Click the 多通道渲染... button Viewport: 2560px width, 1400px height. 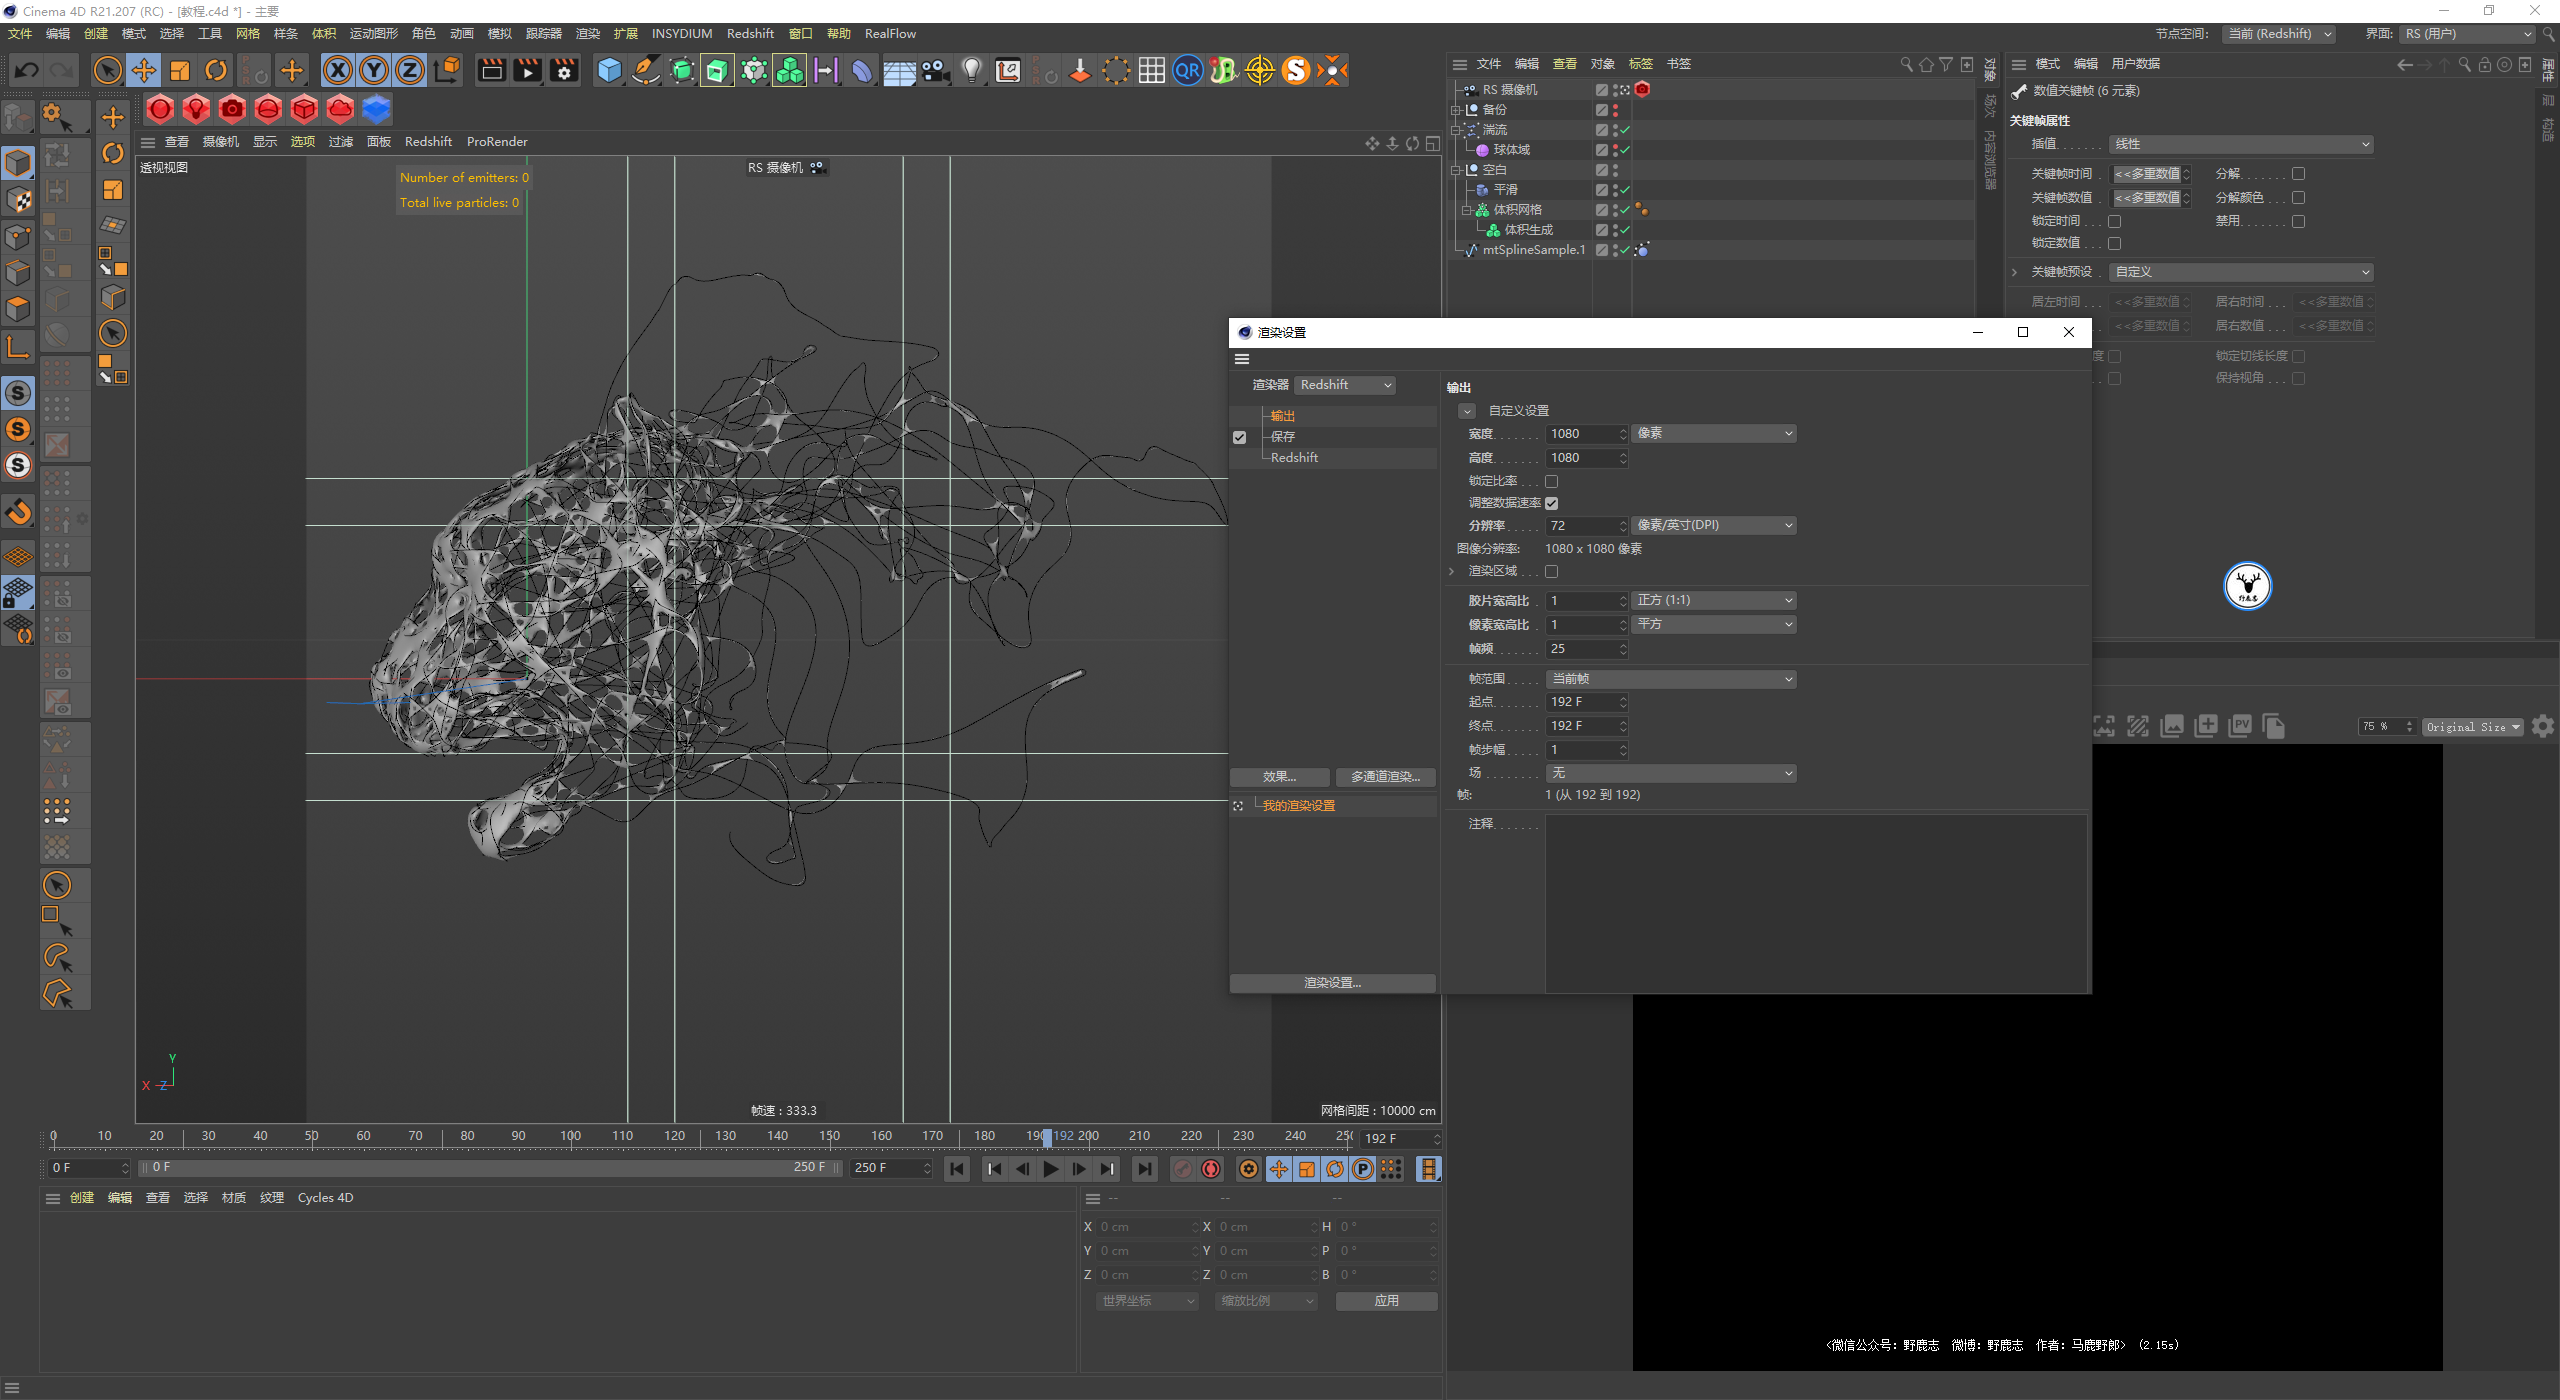click(x=1385, y=777)
